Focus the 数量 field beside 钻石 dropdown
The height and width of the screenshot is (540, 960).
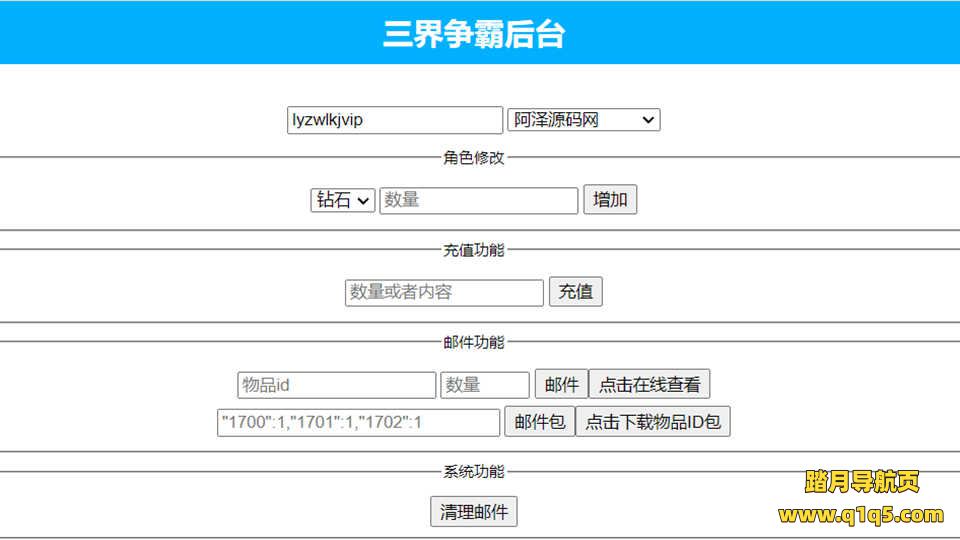point(478,200)
